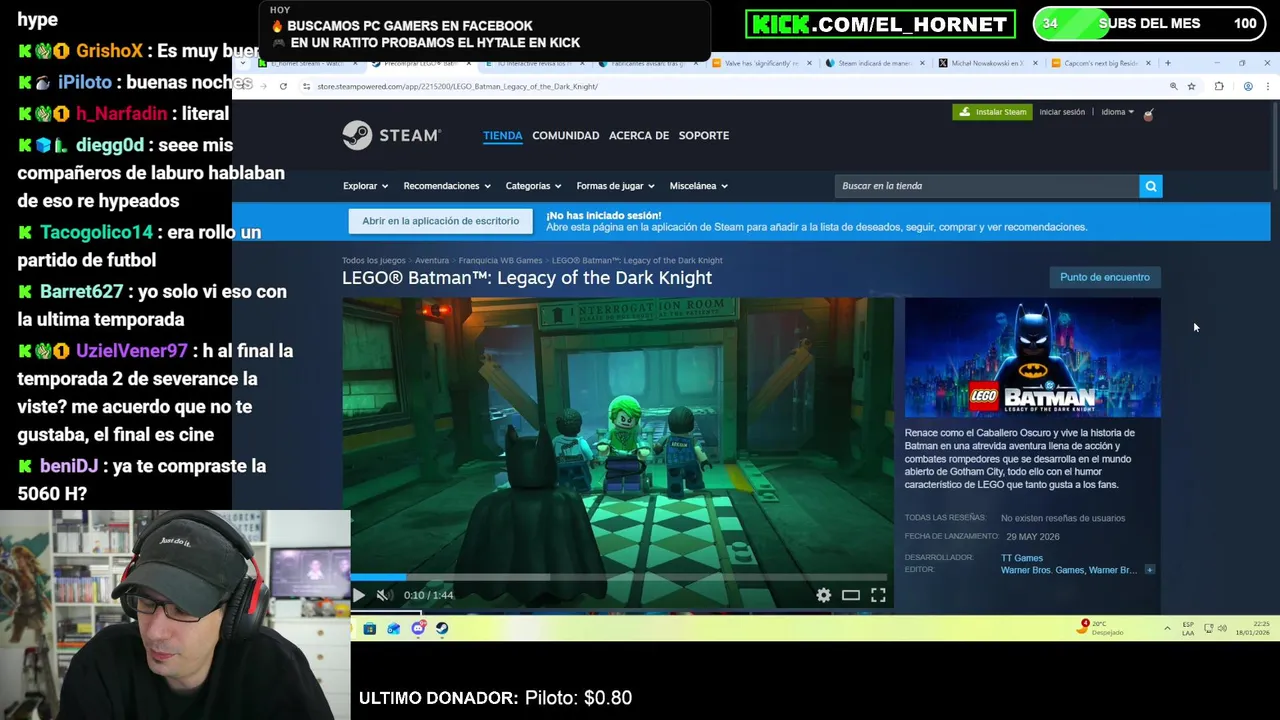The height and width of the screenshot is (720, 1280).
Task: Click the 29 MAY 2026 release date
Action: 1032,537
